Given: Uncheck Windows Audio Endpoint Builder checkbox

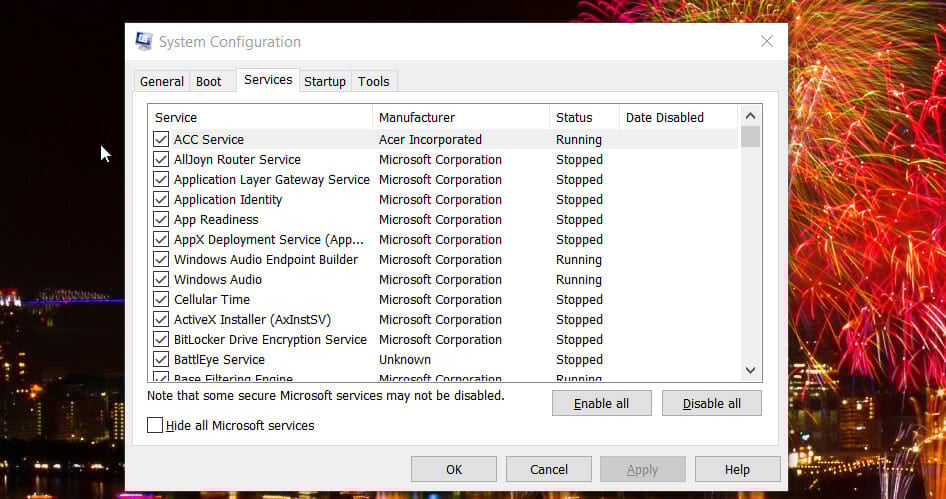Looking at the screenshot, I should point(160,259).
